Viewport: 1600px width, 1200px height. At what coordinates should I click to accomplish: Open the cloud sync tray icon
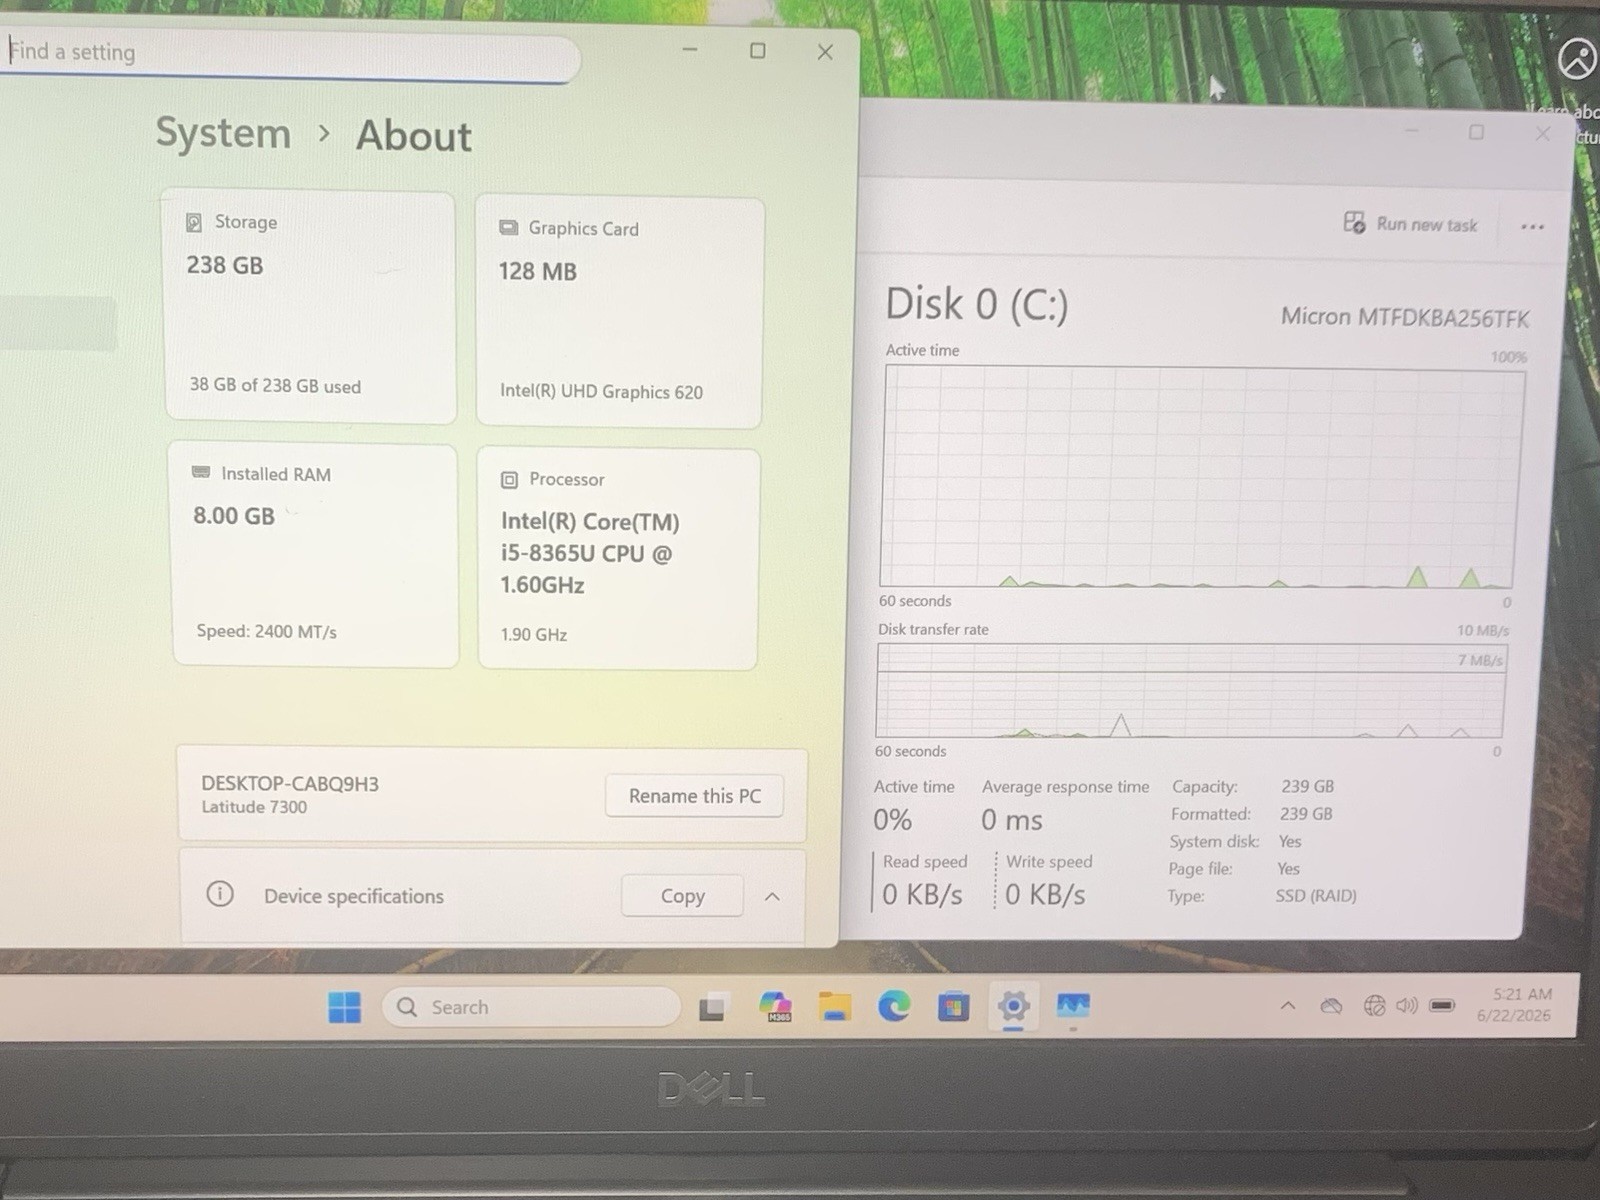tap(1331, 1006)
